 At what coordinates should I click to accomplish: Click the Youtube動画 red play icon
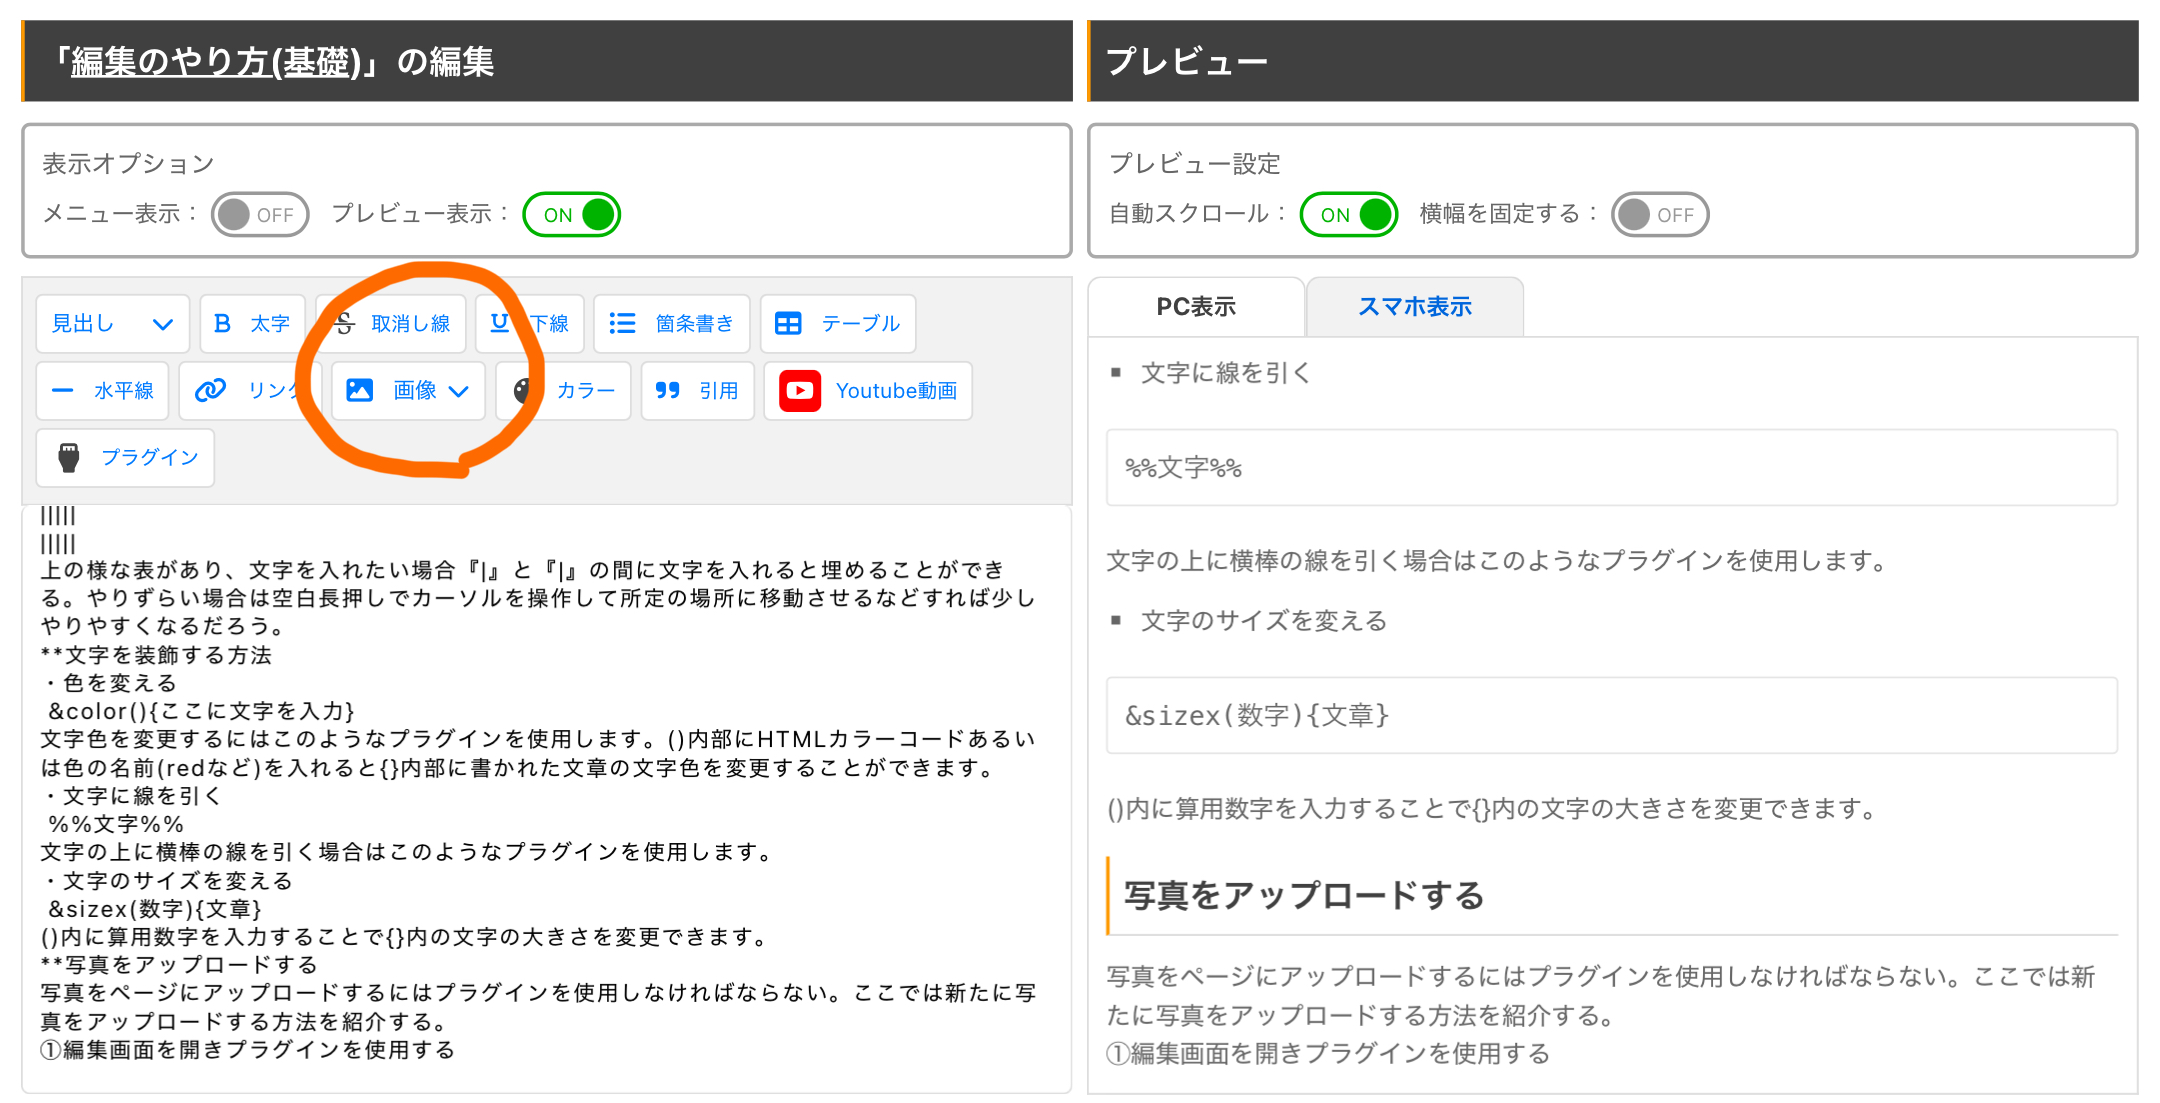click(799, 390)
